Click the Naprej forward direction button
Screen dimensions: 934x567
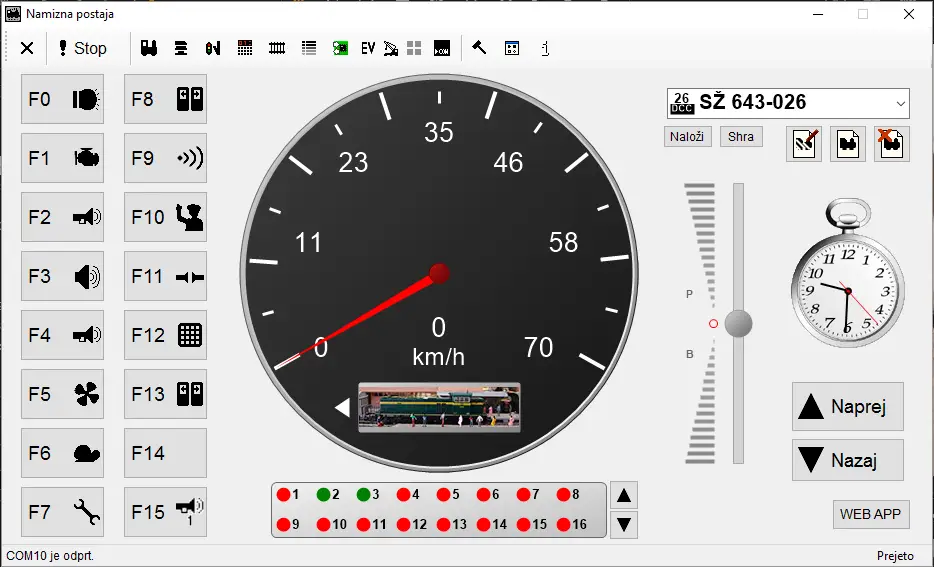(847, 407)
